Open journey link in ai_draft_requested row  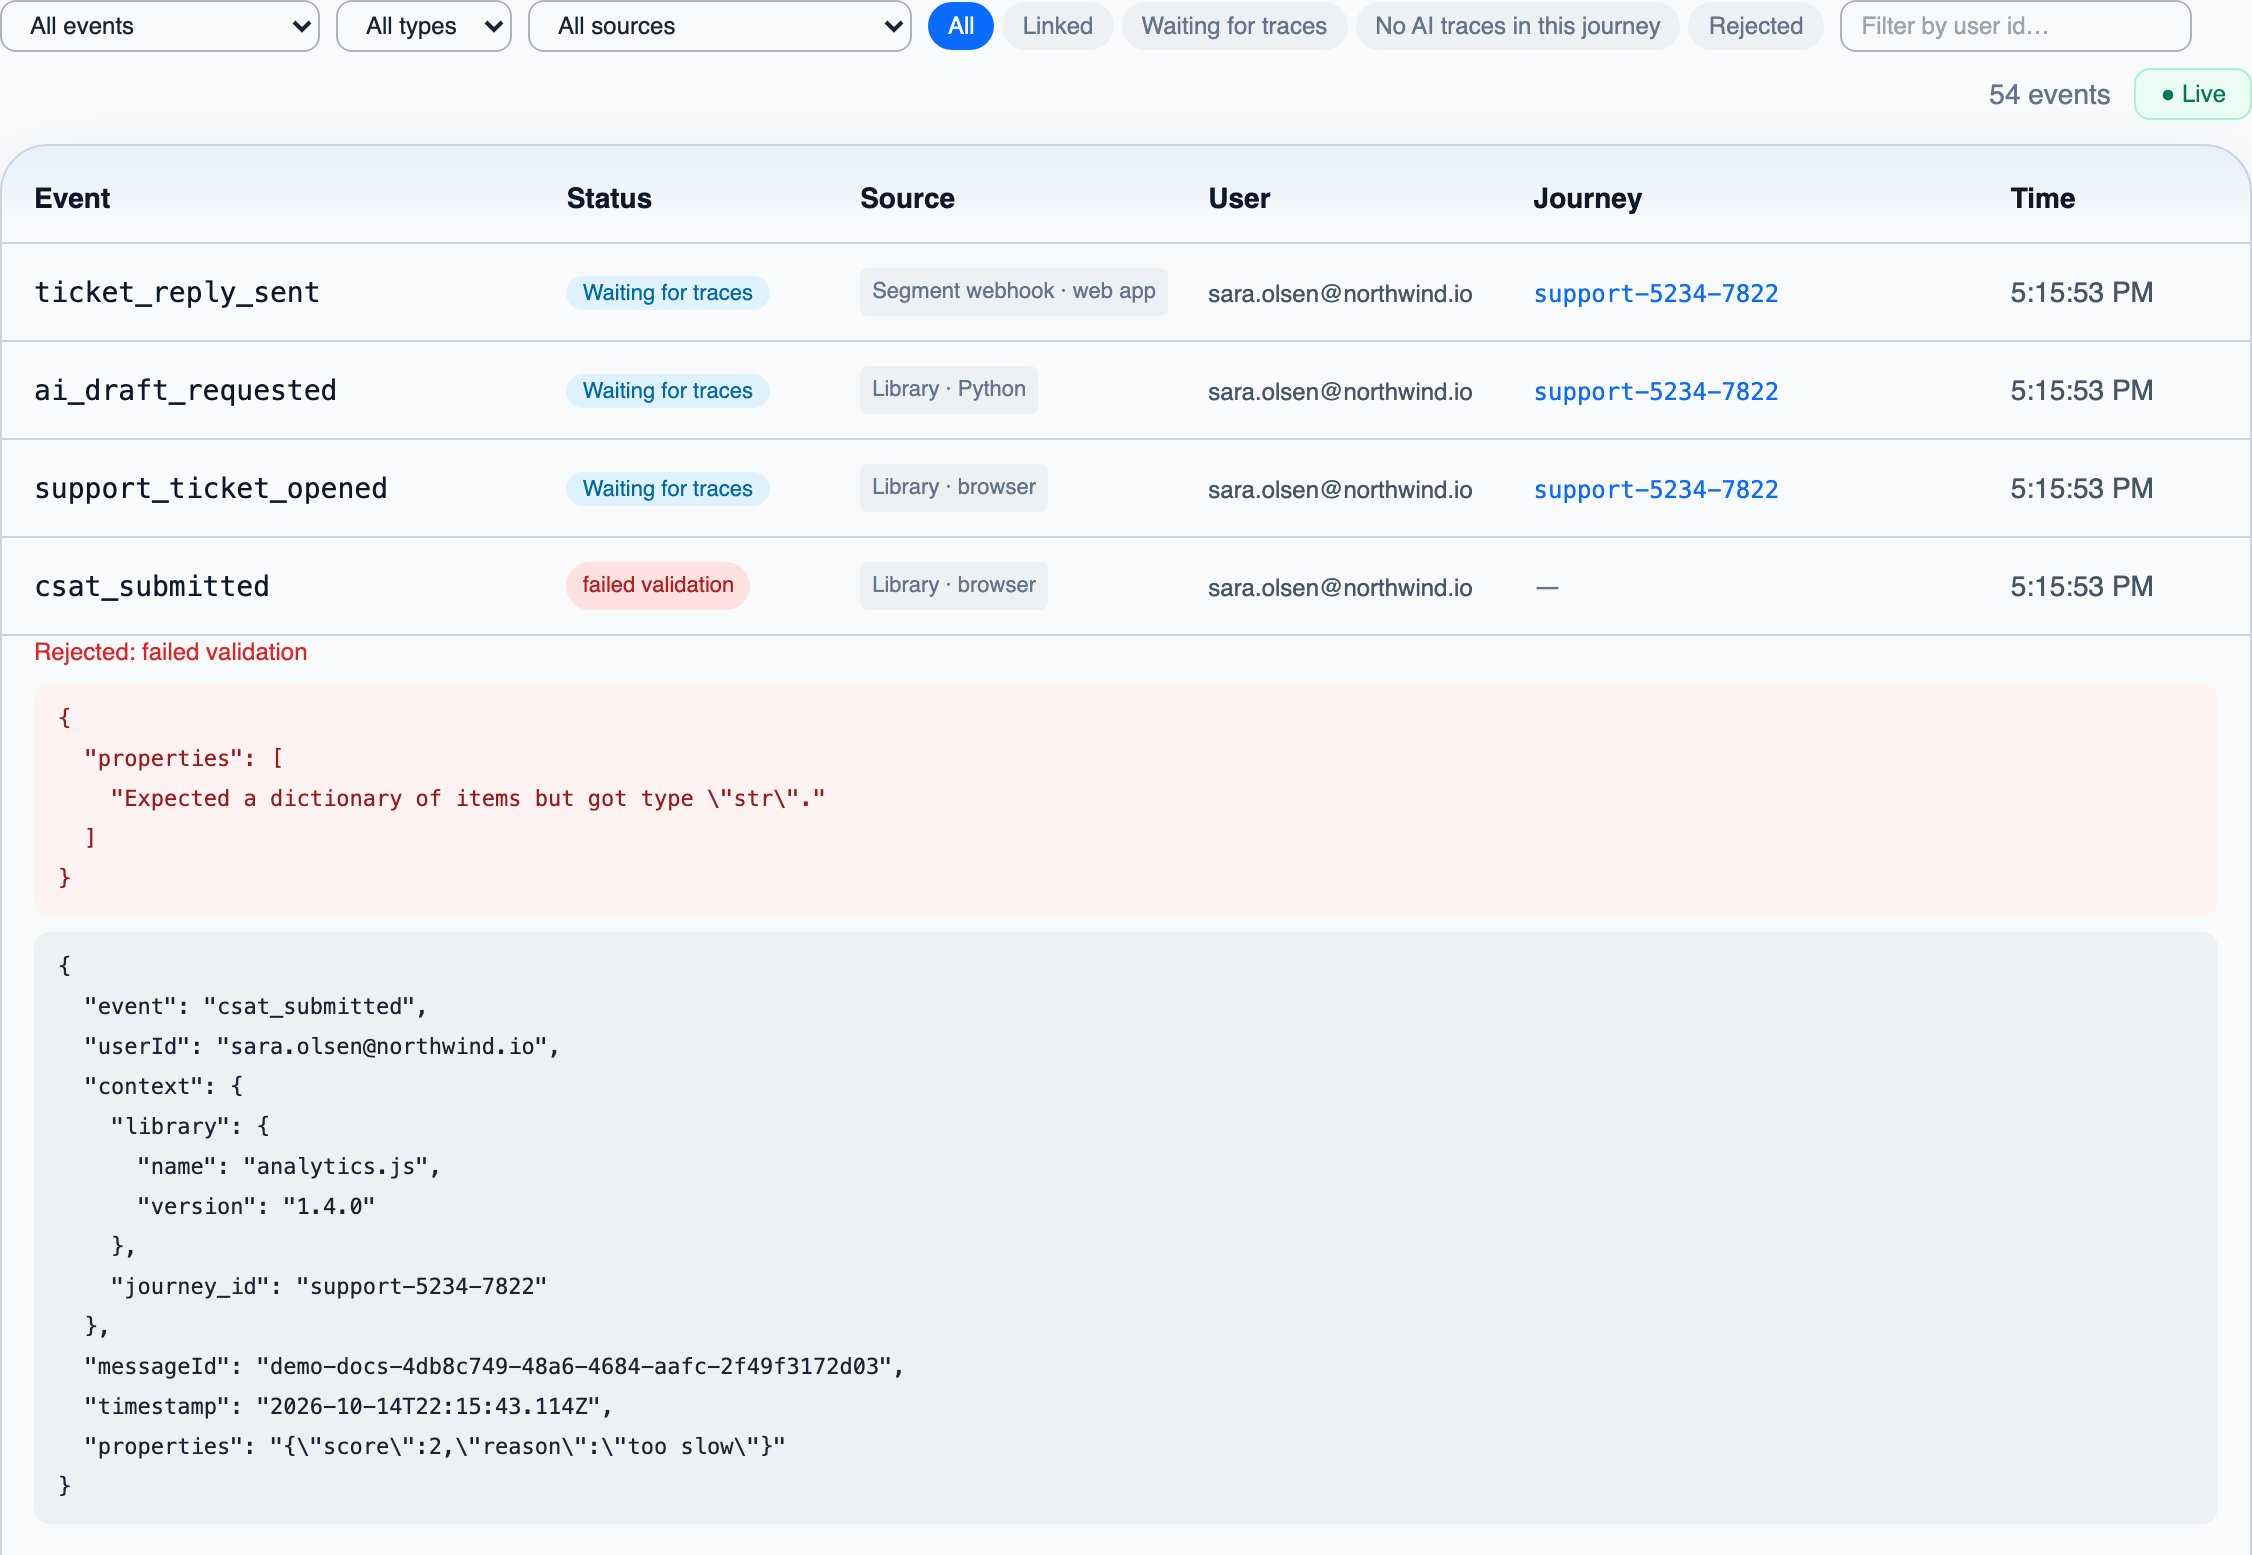tap(1656, 391)
